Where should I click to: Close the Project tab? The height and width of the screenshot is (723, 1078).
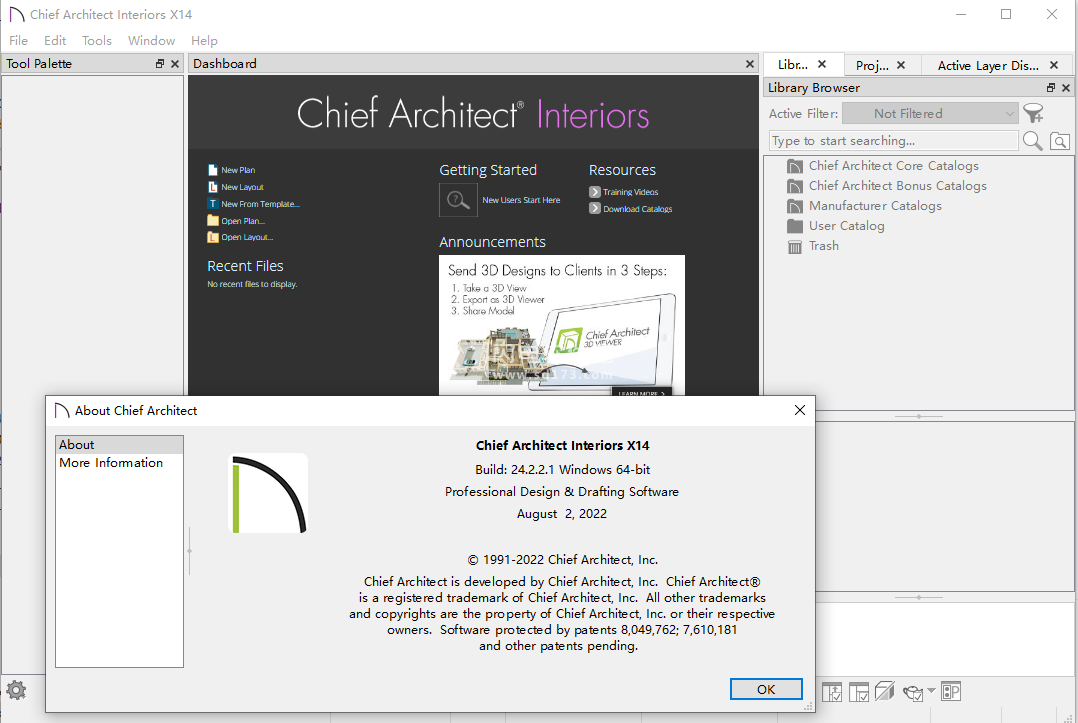[x=901, y=65]
